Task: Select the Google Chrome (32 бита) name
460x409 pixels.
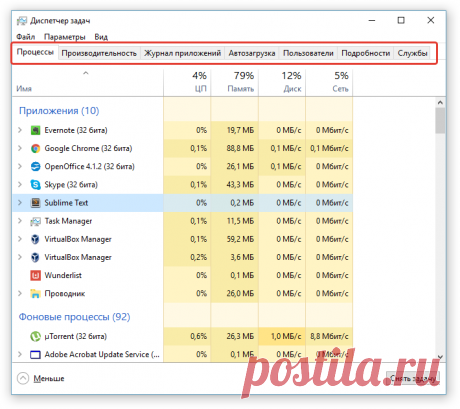Action: (88, 148)
